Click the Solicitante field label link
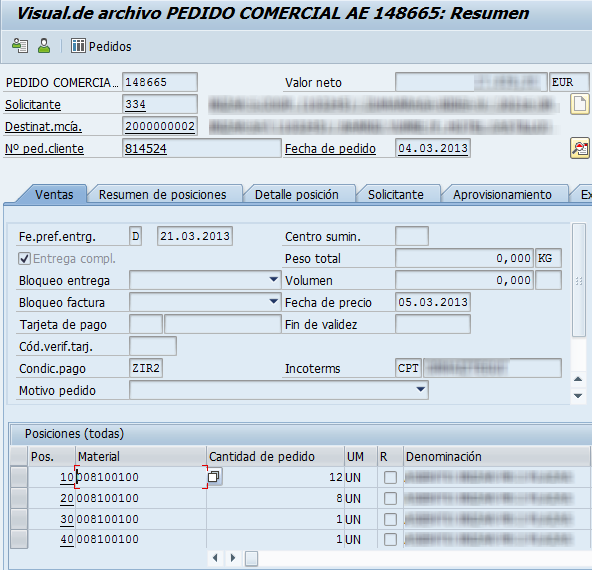This screenshot has height=570, width=592. click(x=33, y=104)
